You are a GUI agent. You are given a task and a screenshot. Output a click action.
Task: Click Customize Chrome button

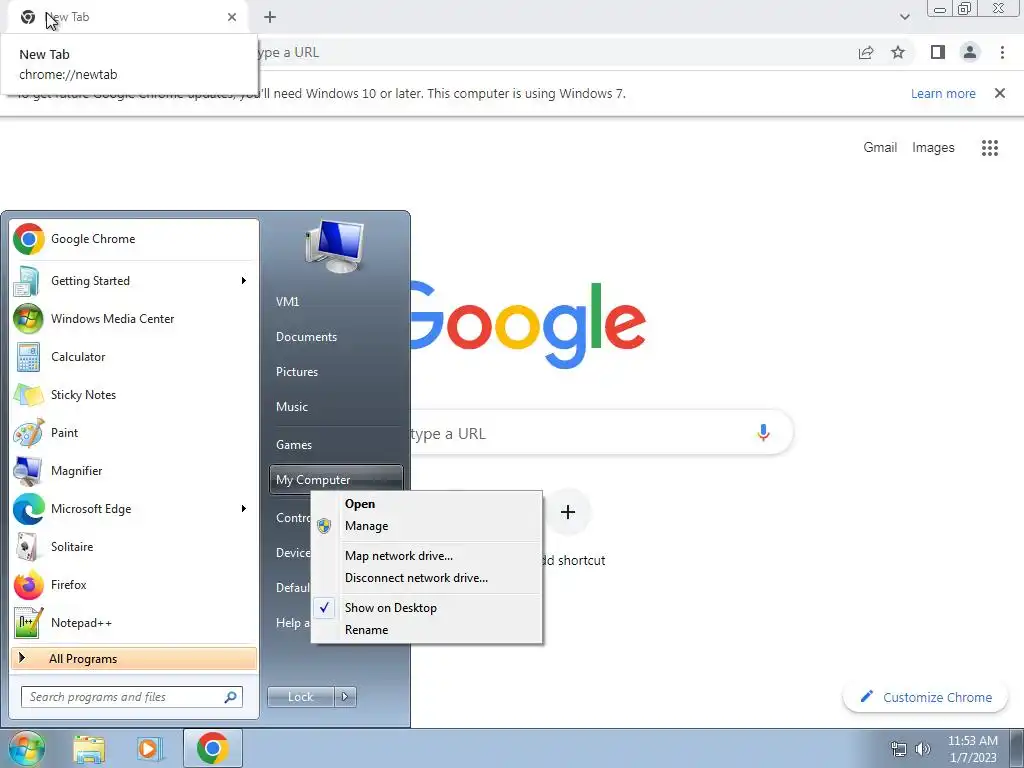tap(927, 697)
